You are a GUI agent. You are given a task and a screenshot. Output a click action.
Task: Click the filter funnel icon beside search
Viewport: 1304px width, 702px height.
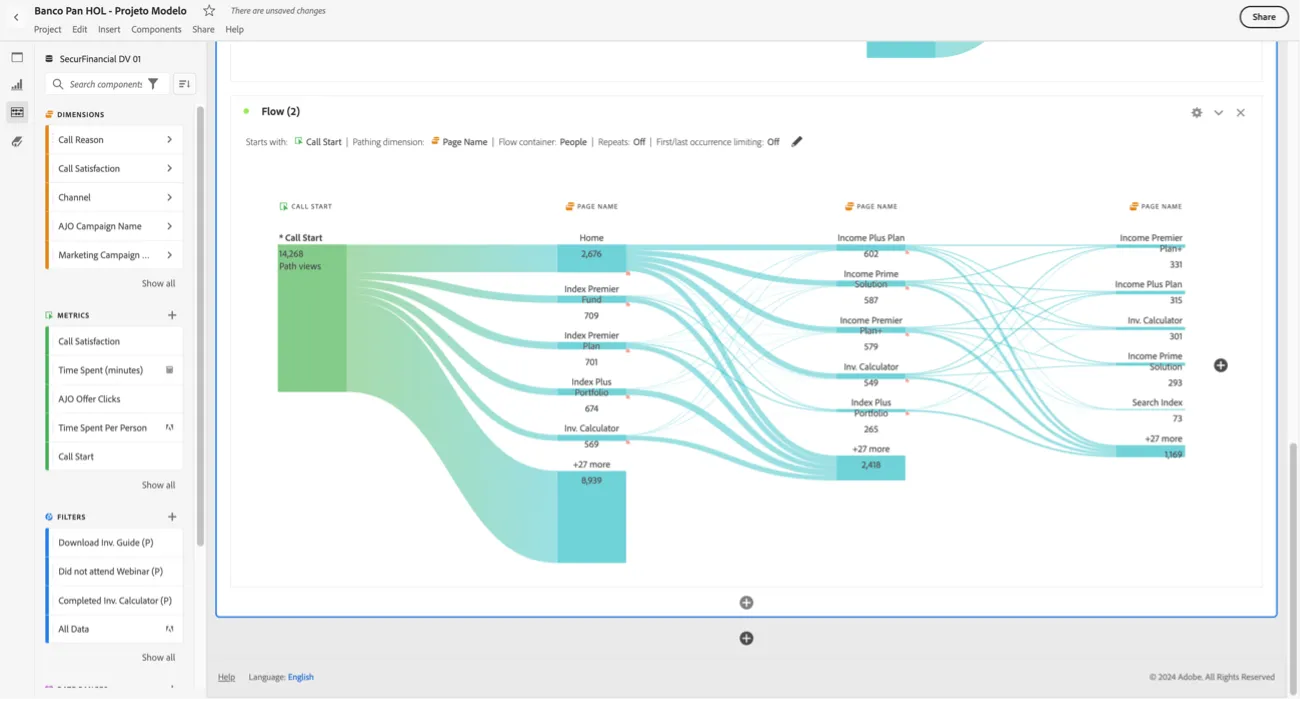153,84
